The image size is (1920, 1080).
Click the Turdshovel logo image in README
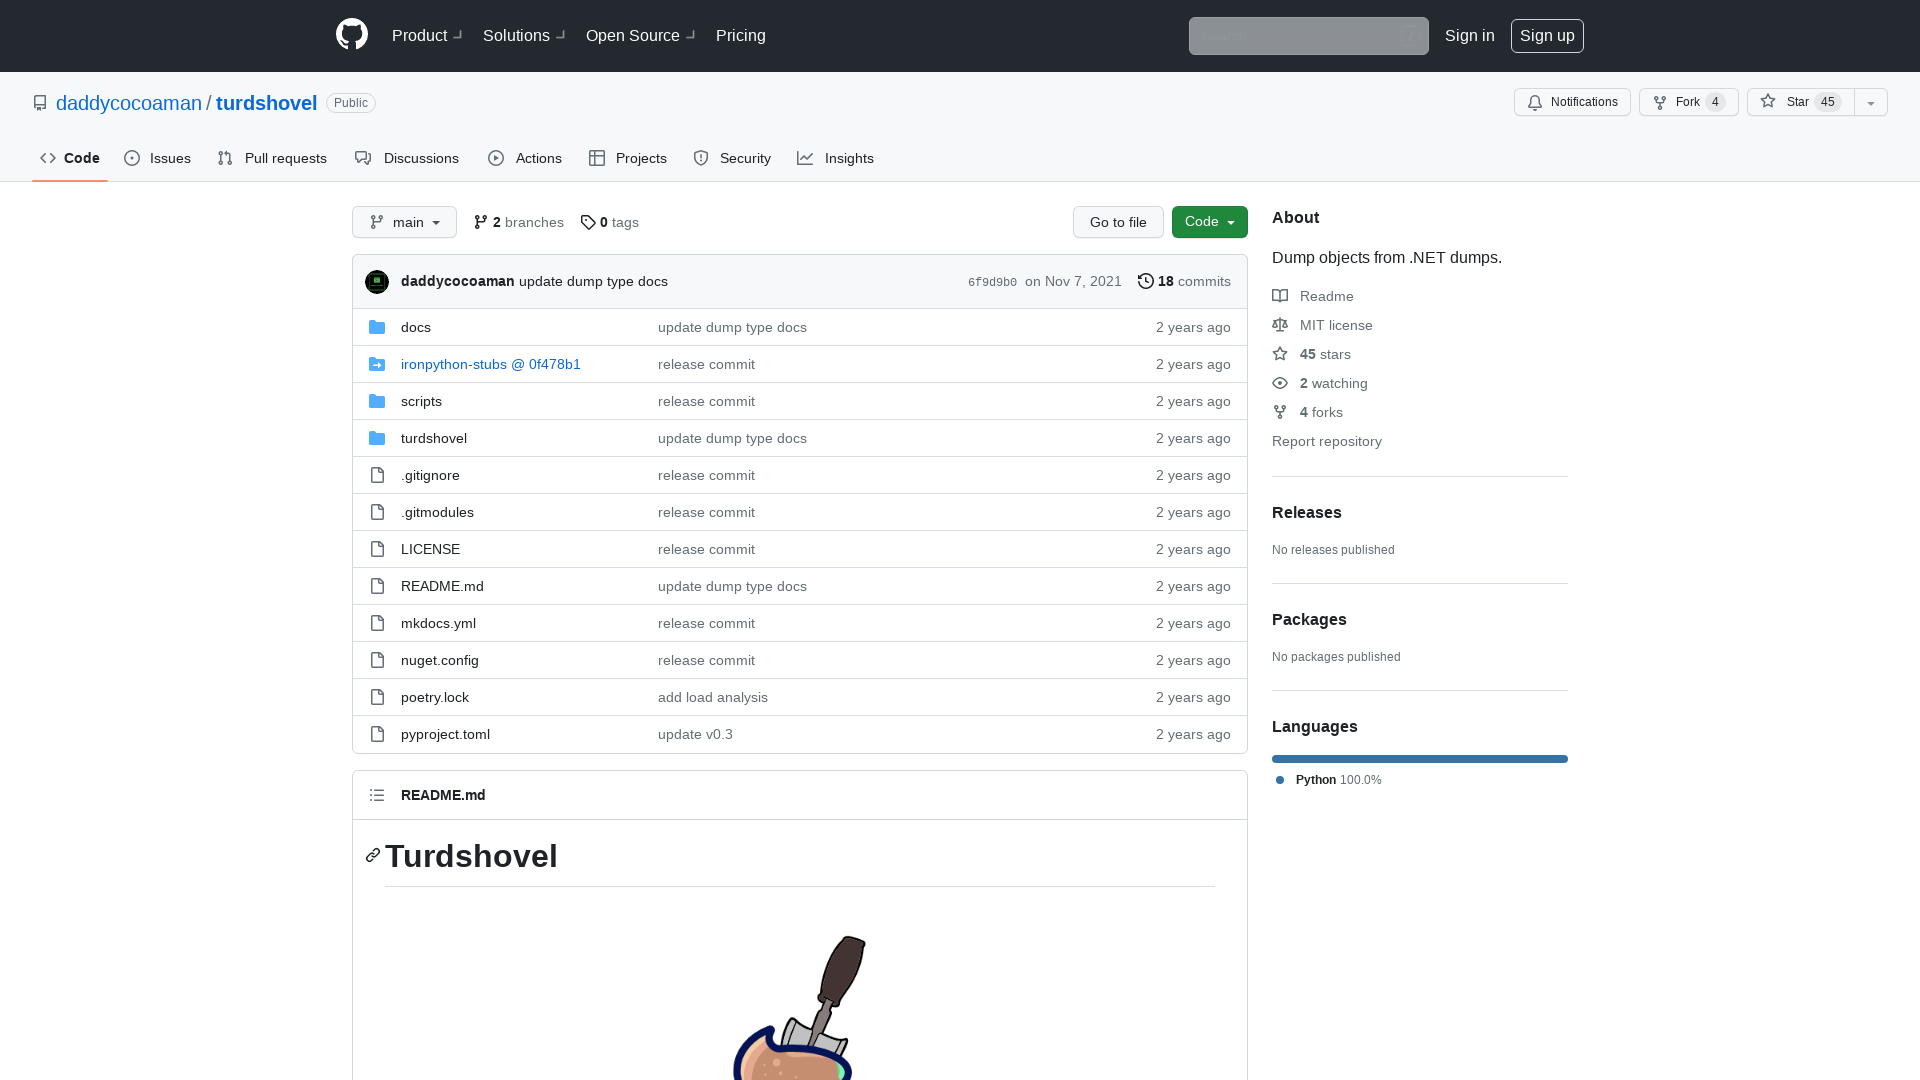(x=800, y=1007)
